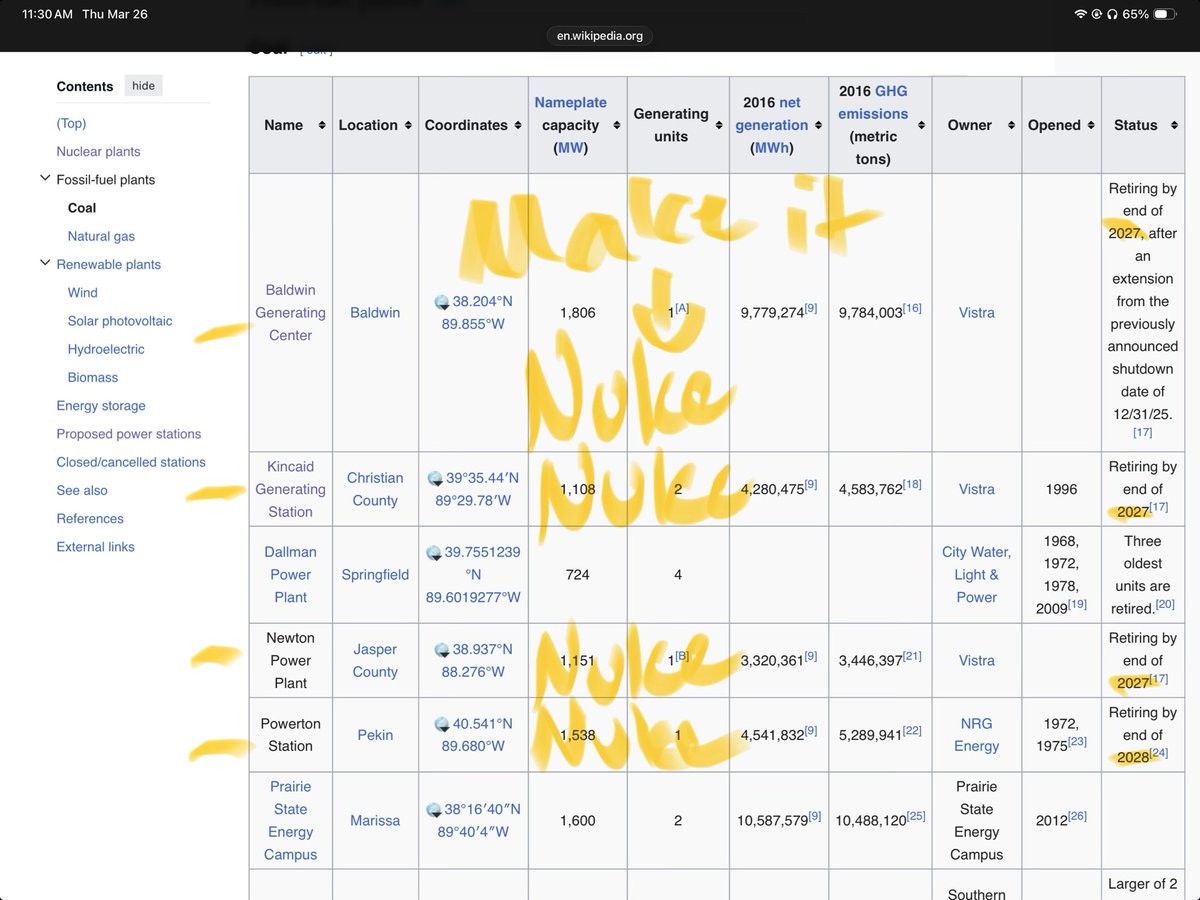Jump to Closed/cancelled stations section
This screenshot has height=900, width=1200.
pos(131,462)
